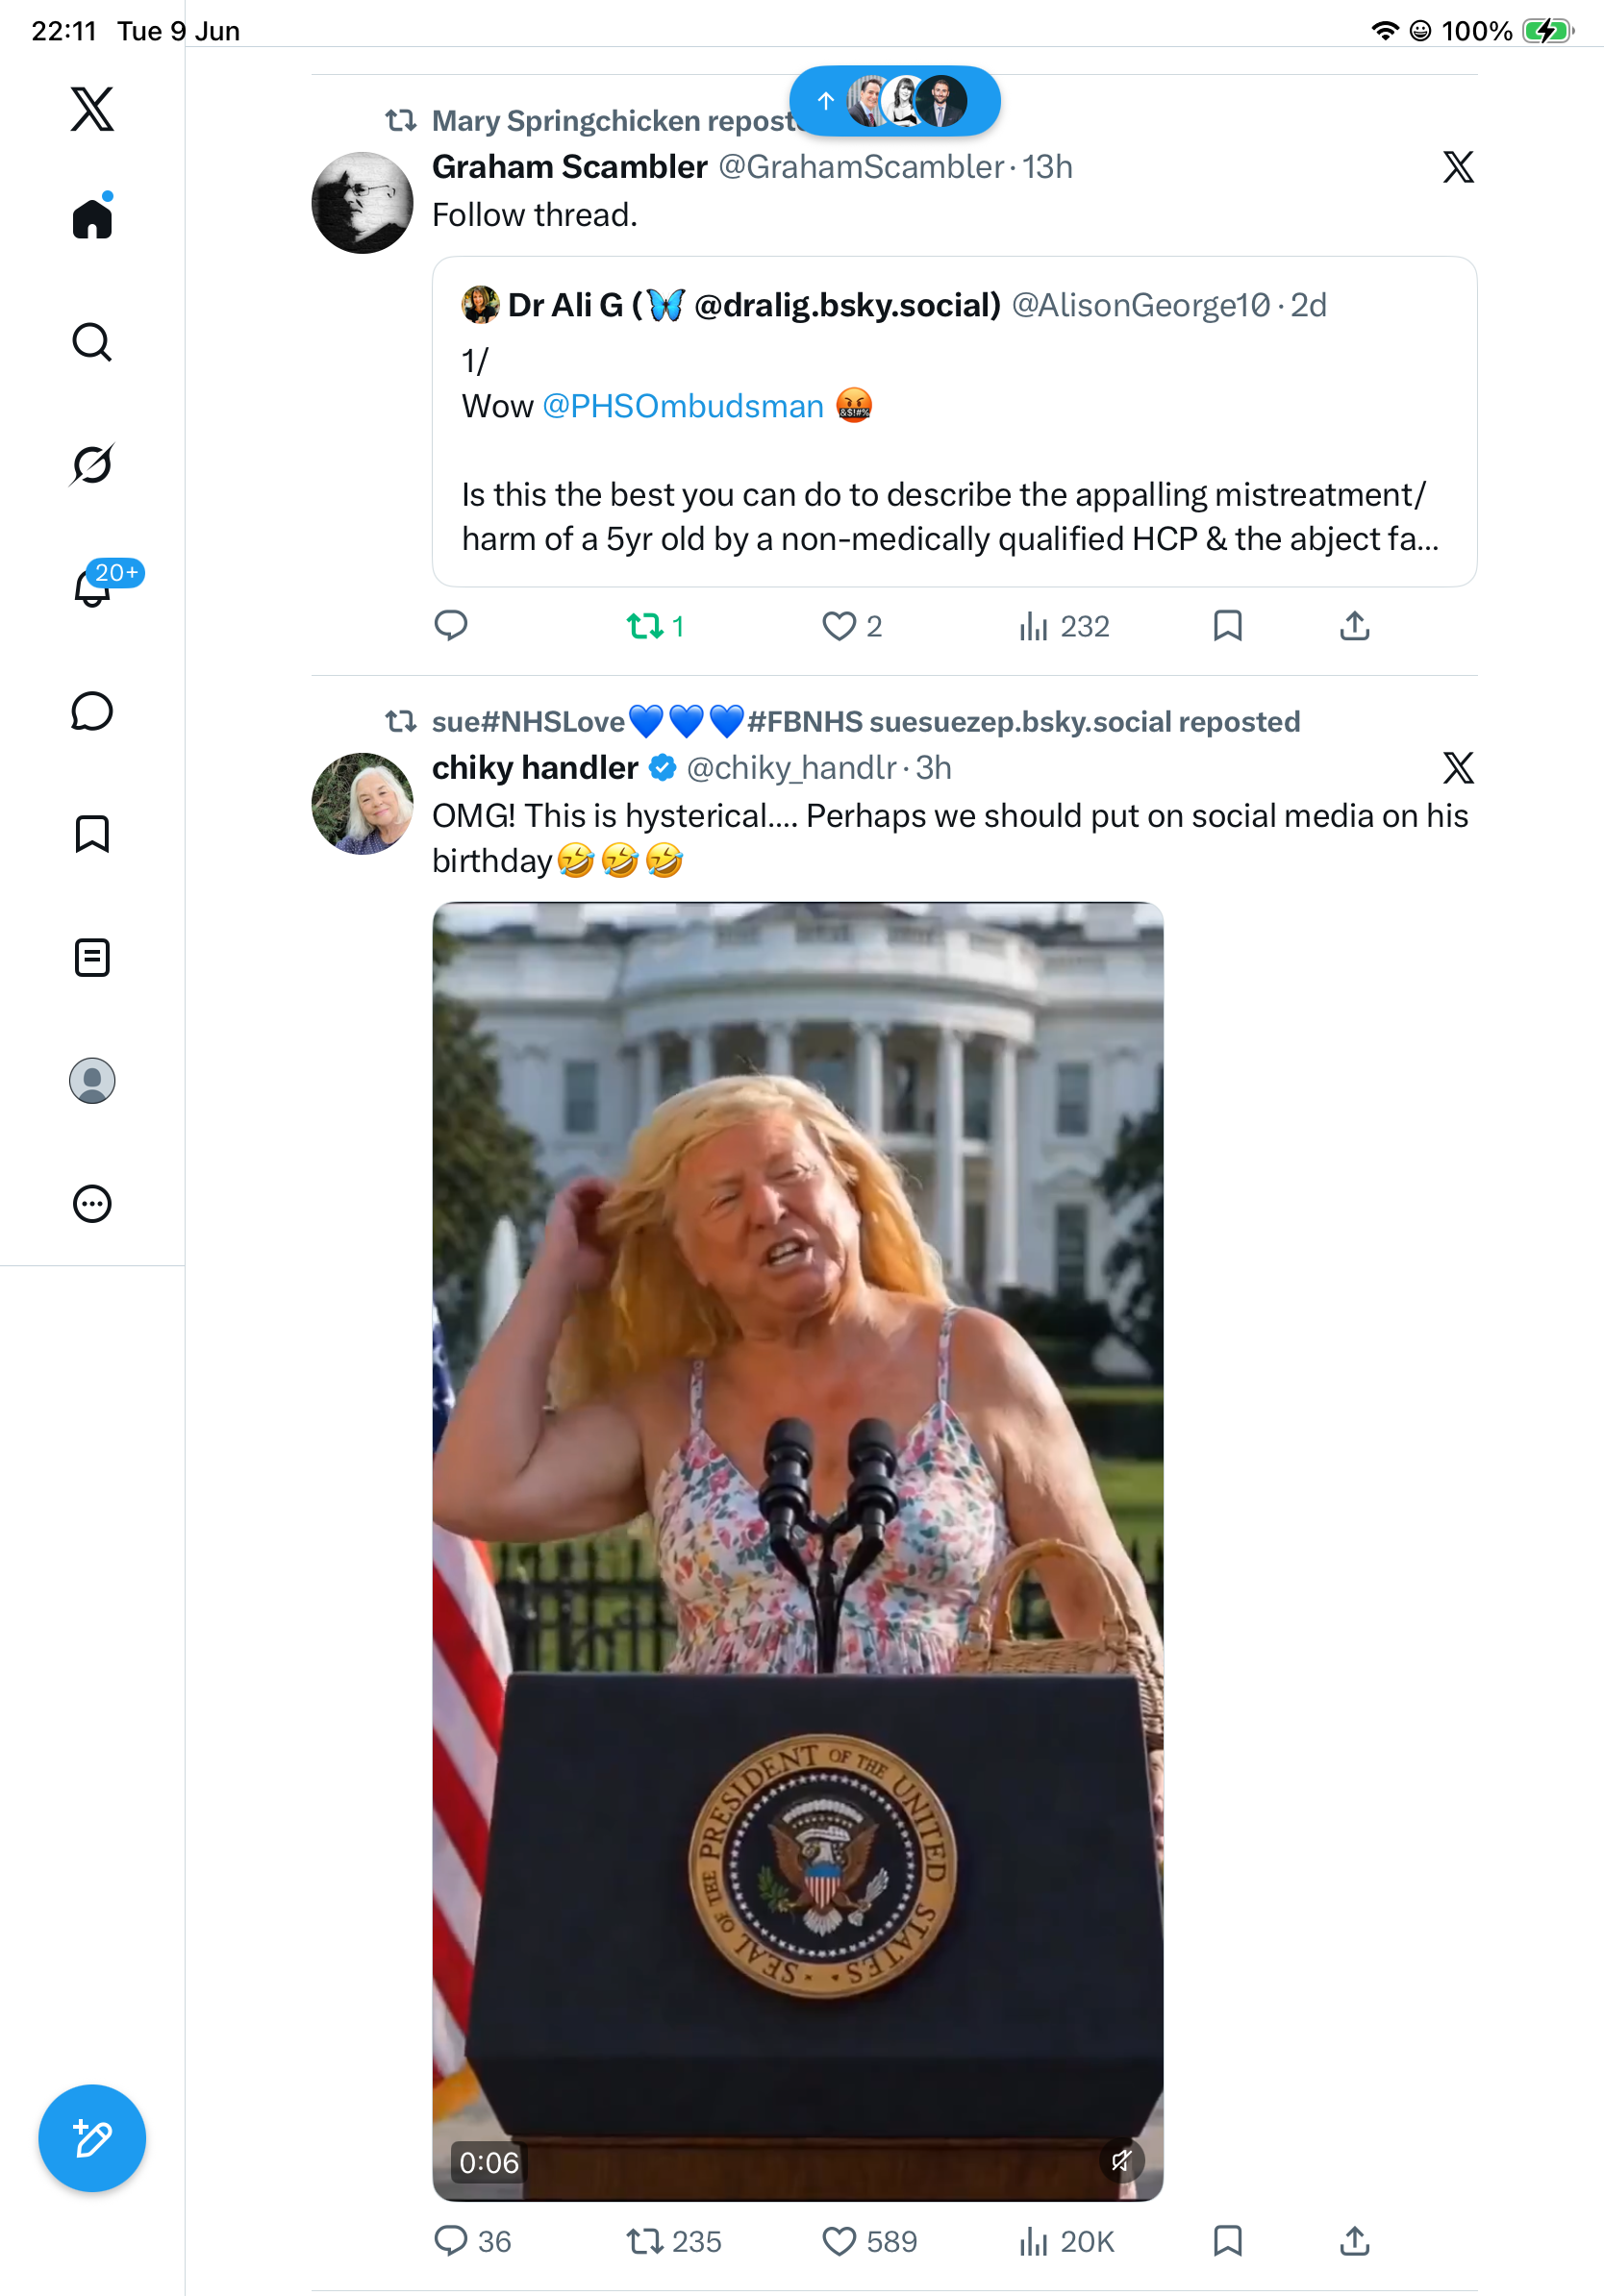
Task: Open Messages chat bubble in the sidebar
Action: 92,711
